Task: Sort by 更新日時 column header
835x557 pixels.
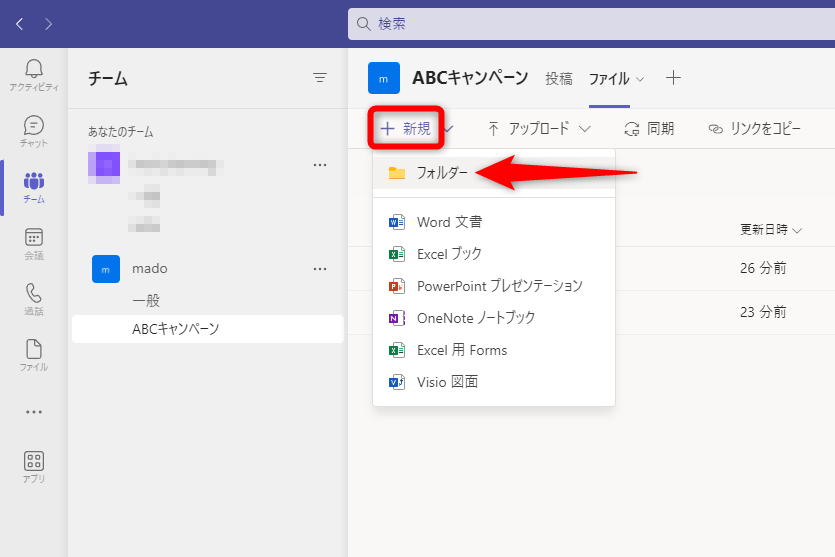Action: (x=770, y=230)
